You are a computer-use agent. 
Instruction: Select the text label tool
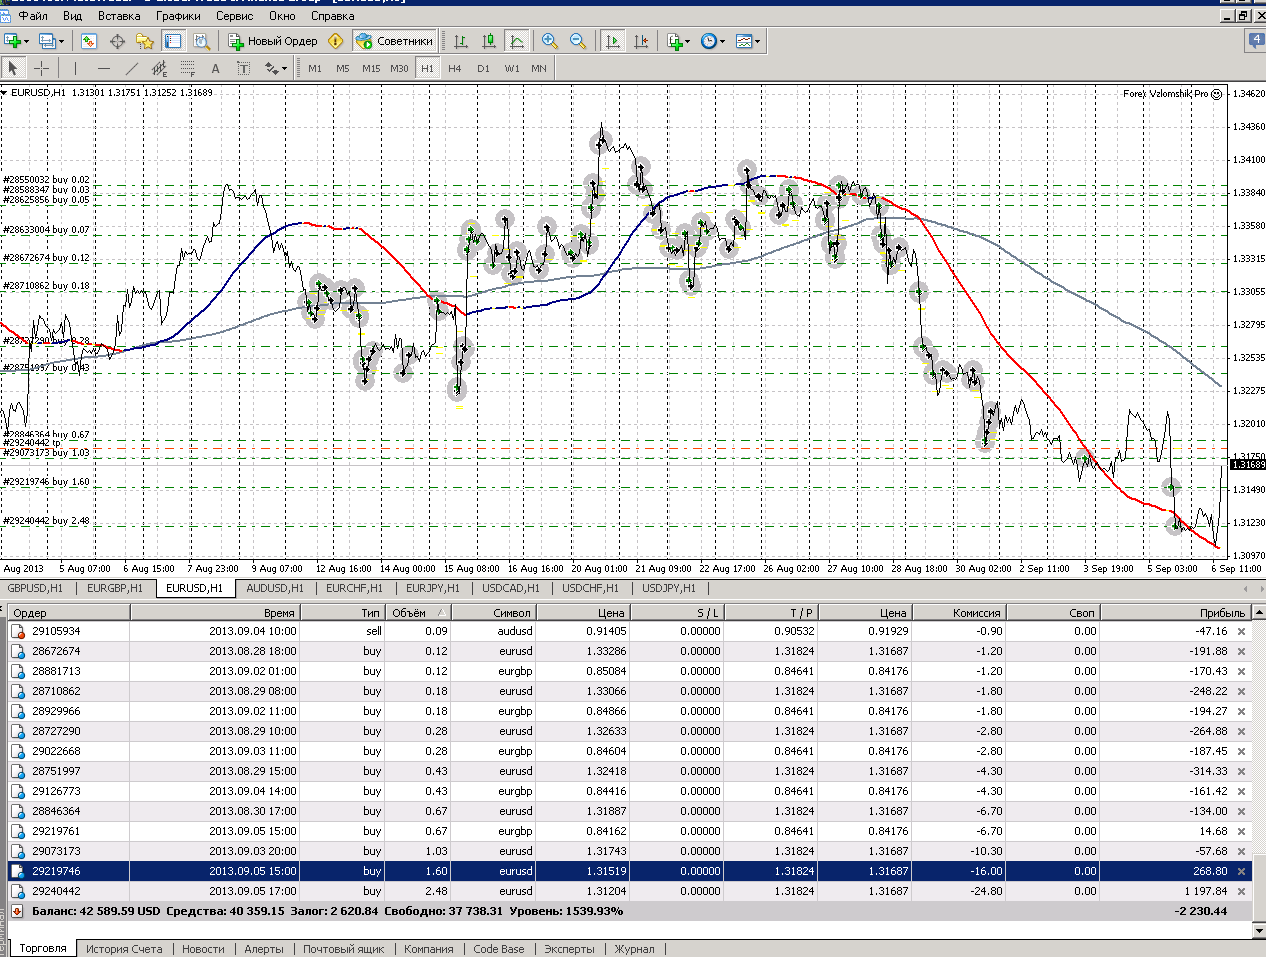[x=243, y=68]
